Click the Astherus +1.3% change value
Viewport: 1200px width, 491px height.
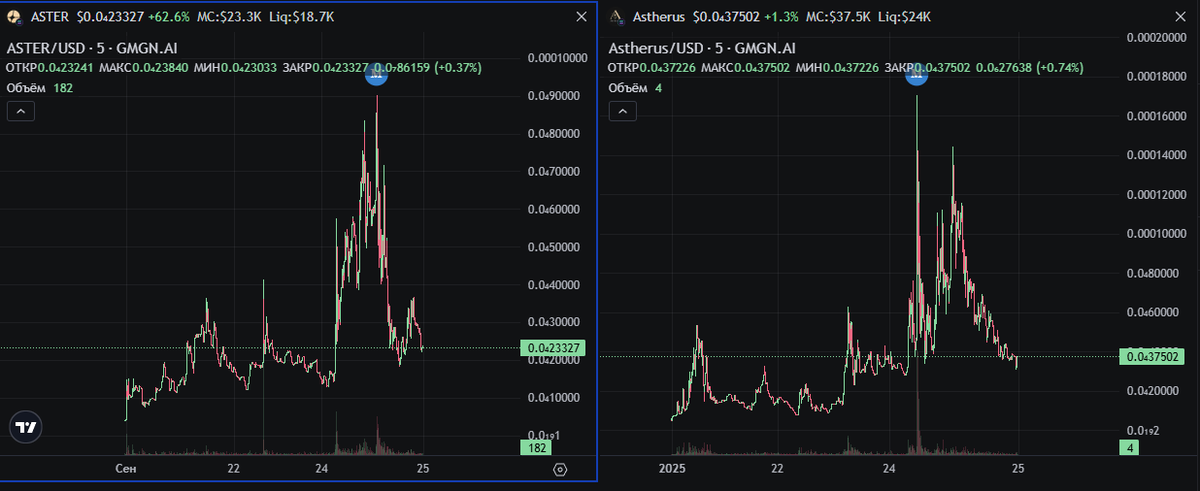tap(783, 16)
